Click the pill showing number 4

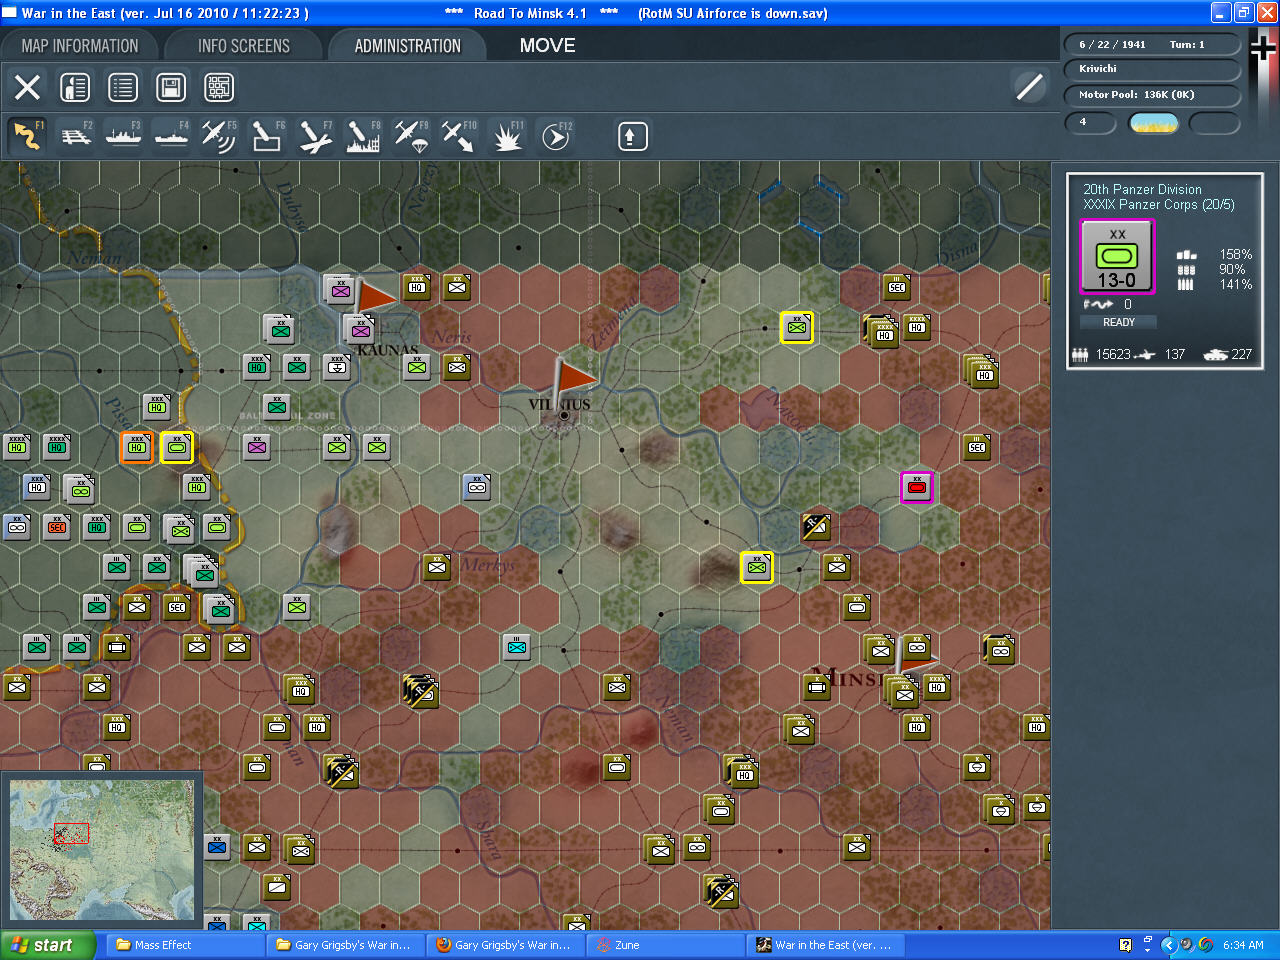pos(1091,123)
